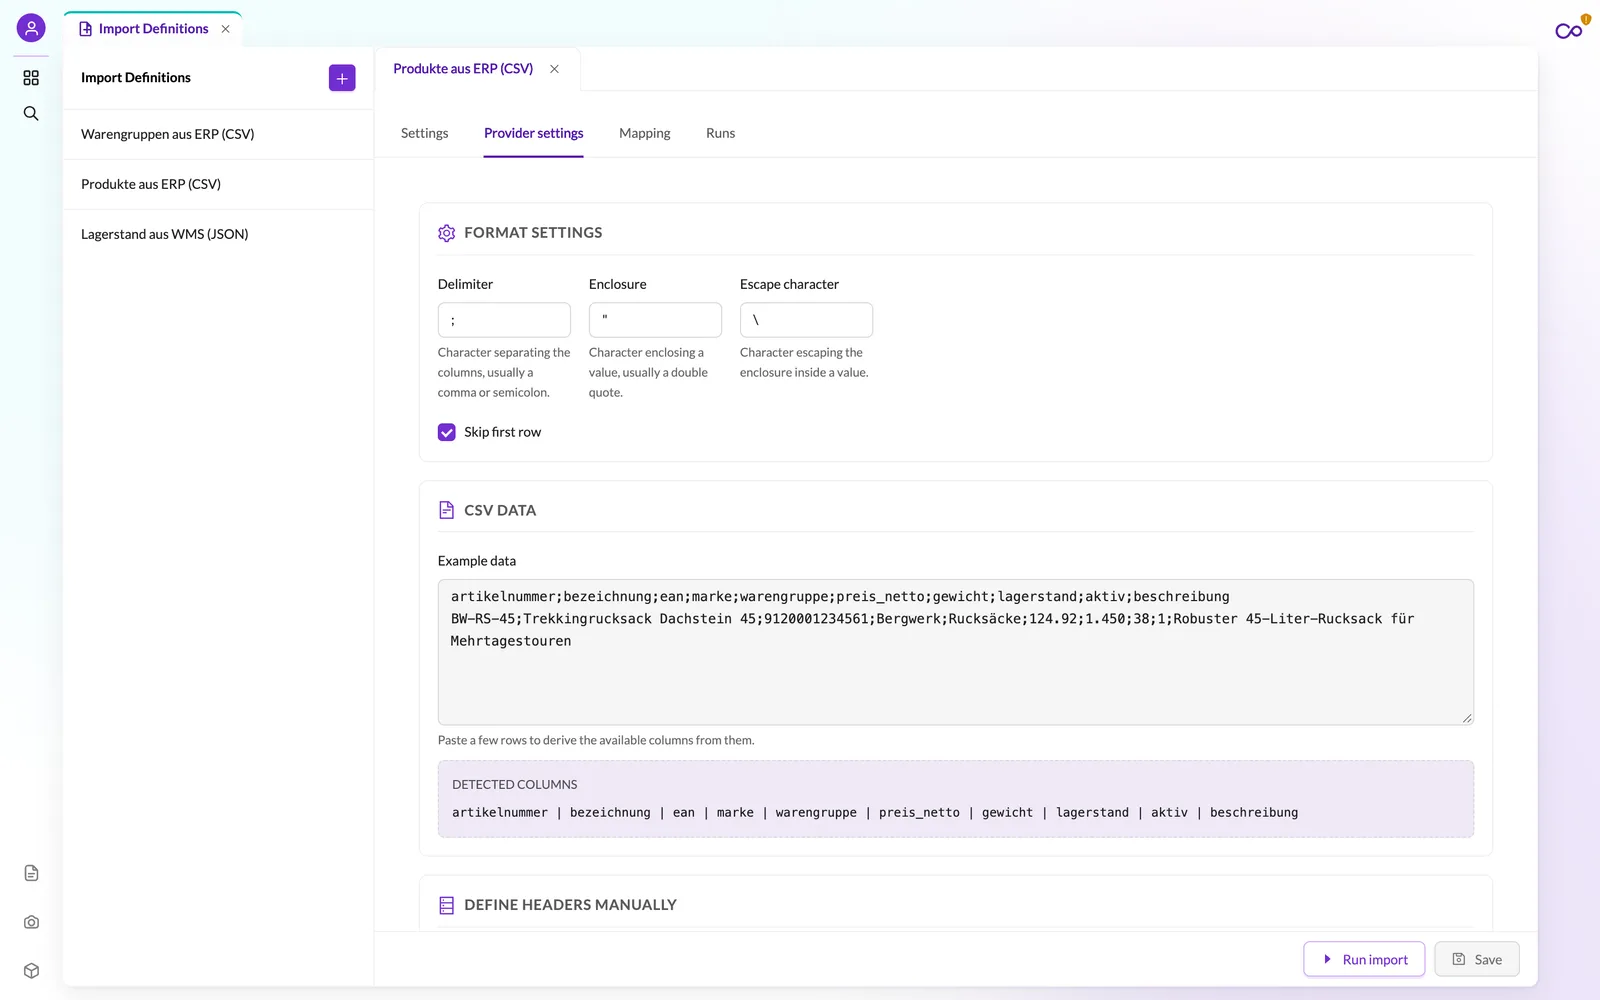Toggle the Skip first row checkbox
The height and width of the screenshot is (1000, 1600).
447,432
